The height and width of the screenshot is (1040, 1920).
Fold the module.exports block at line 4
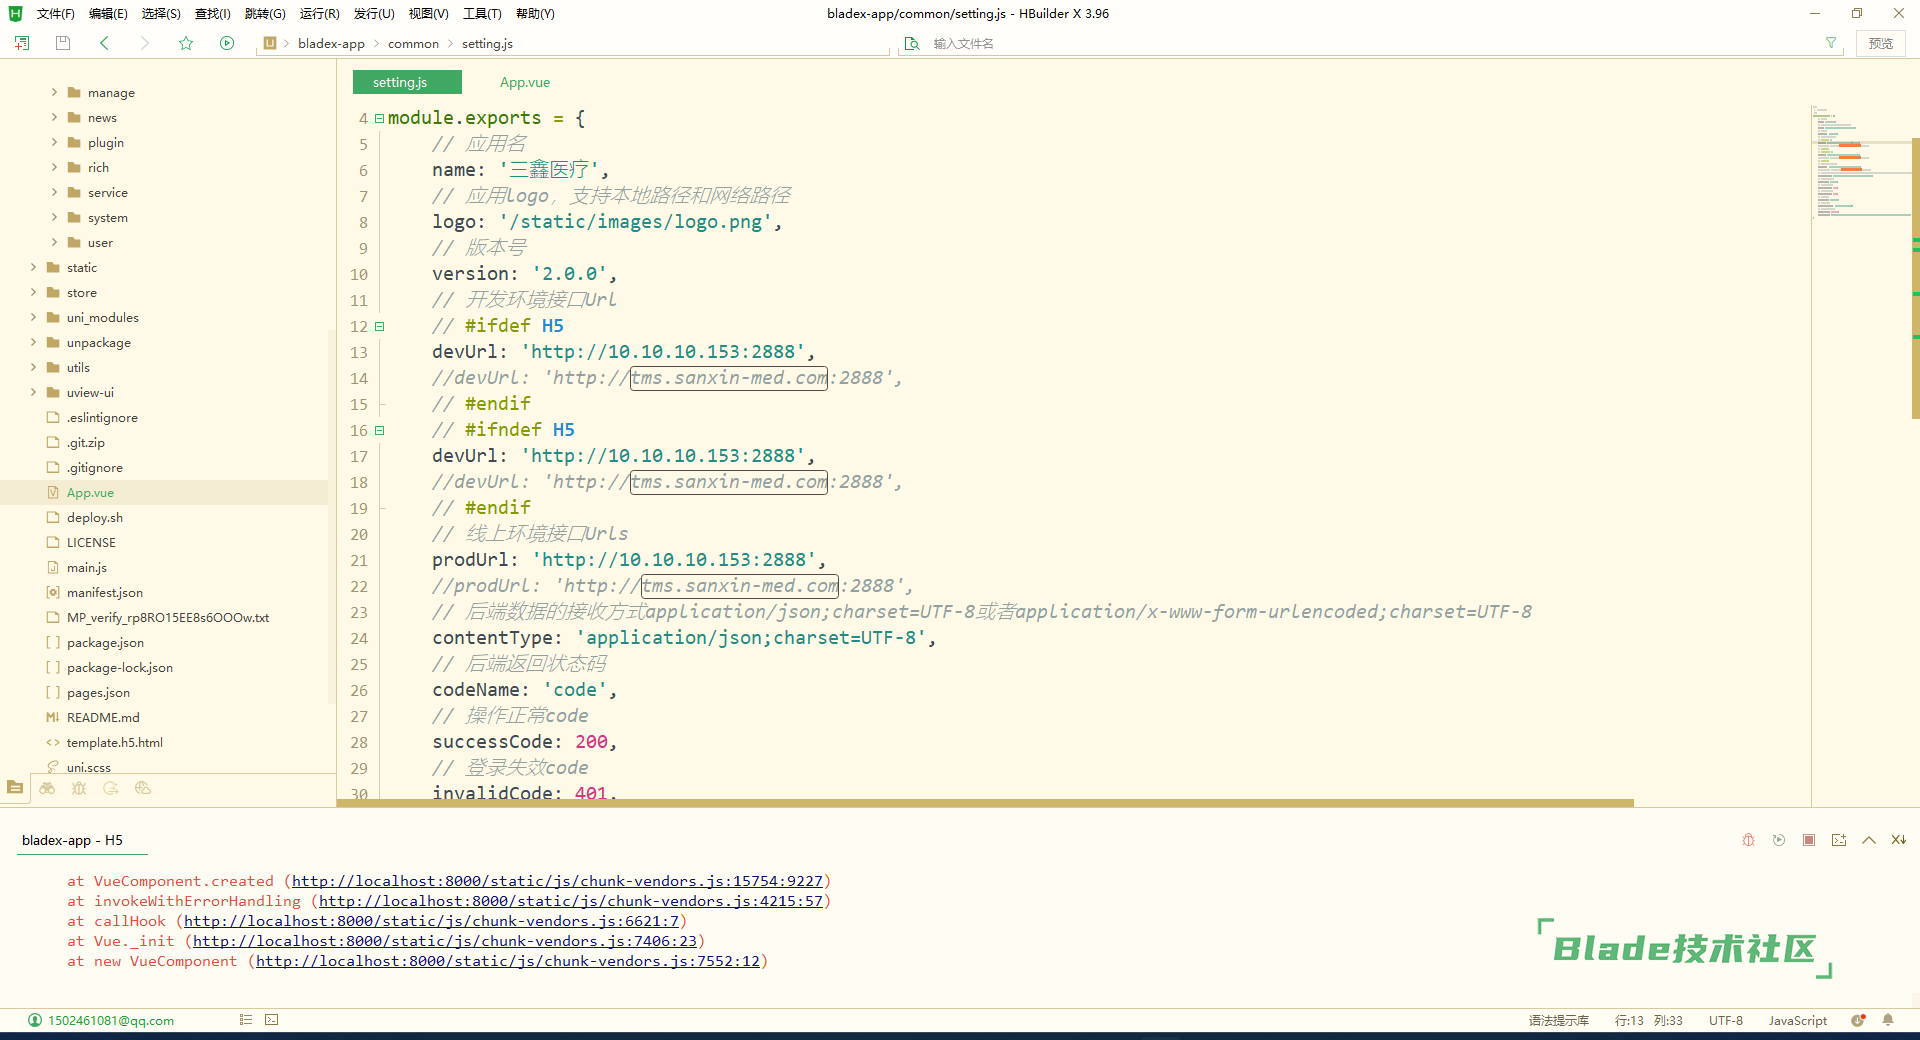coord(379,118)
